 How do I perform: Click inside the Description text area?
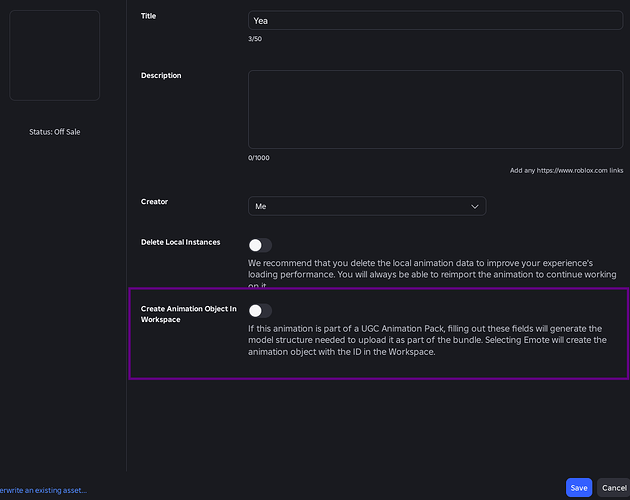tap(436, 110)
